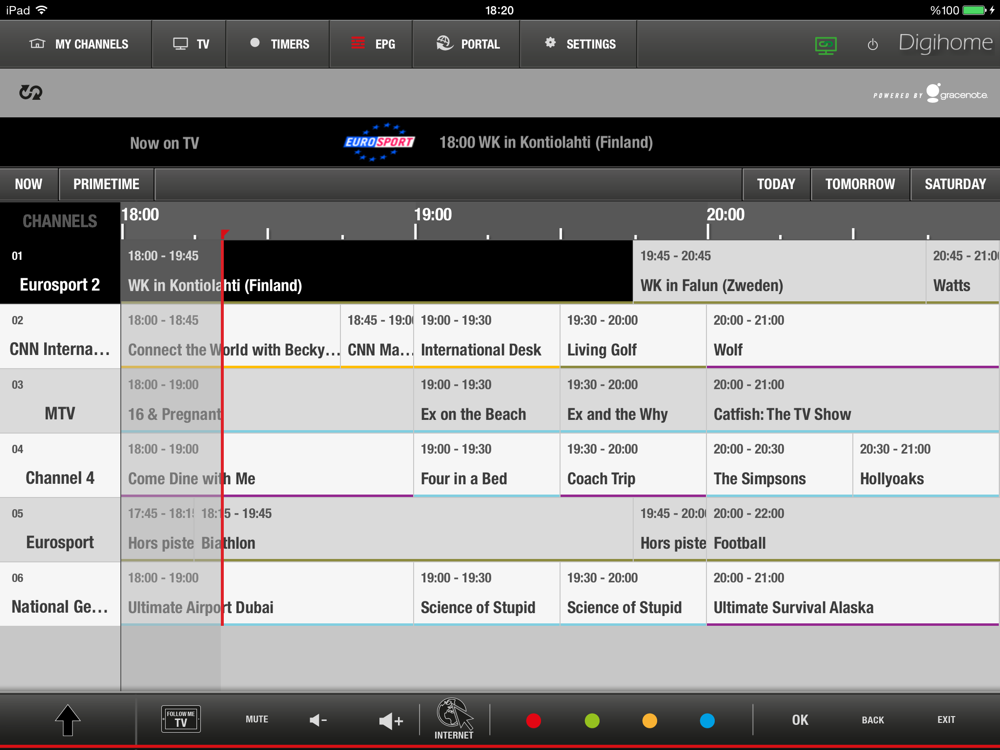The width and height of the screenshot is (1000, 750).
Task: Select 'Science of Stupid' at 19:00
Action: [487, 594]
